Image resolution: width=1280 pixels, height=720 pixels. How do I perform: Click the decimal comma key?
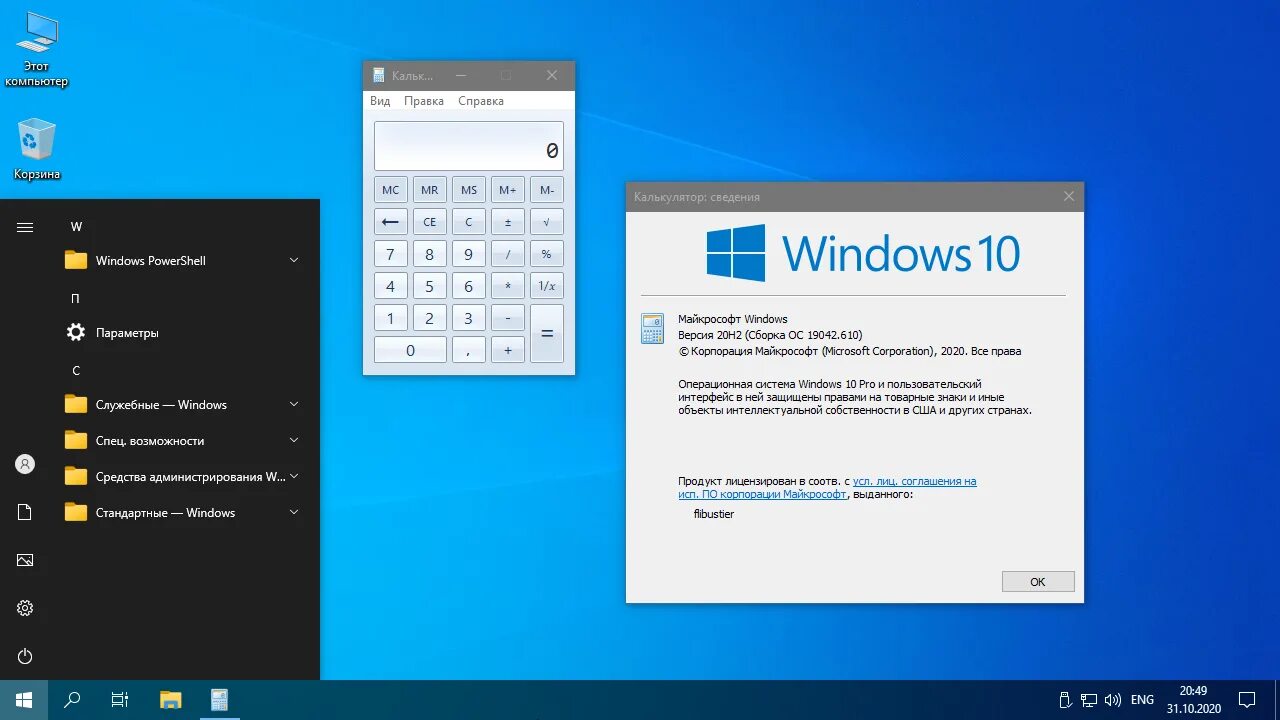click(468, 350)
